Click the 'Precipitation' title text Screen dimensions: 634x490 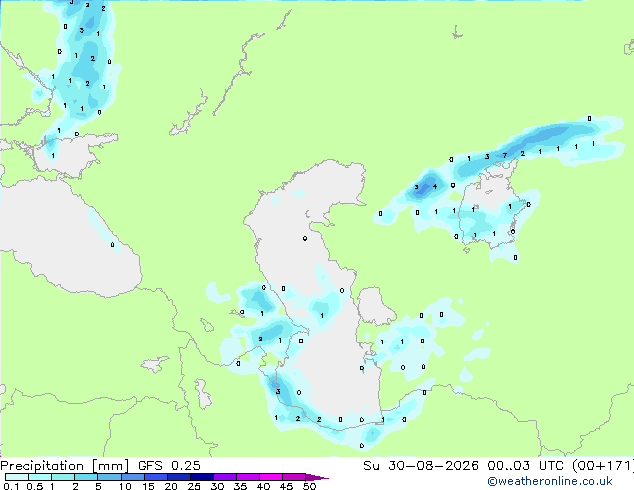coord(42,466)
